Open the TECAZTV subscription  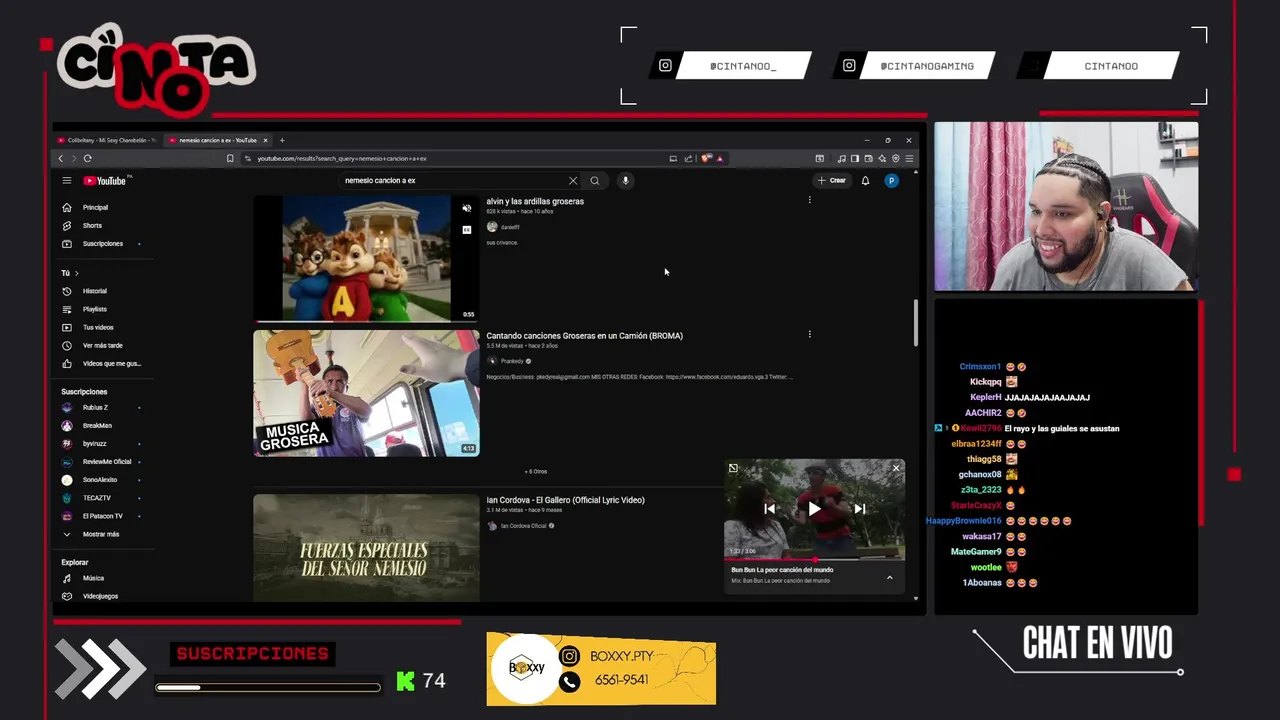[x=96, y=498]
